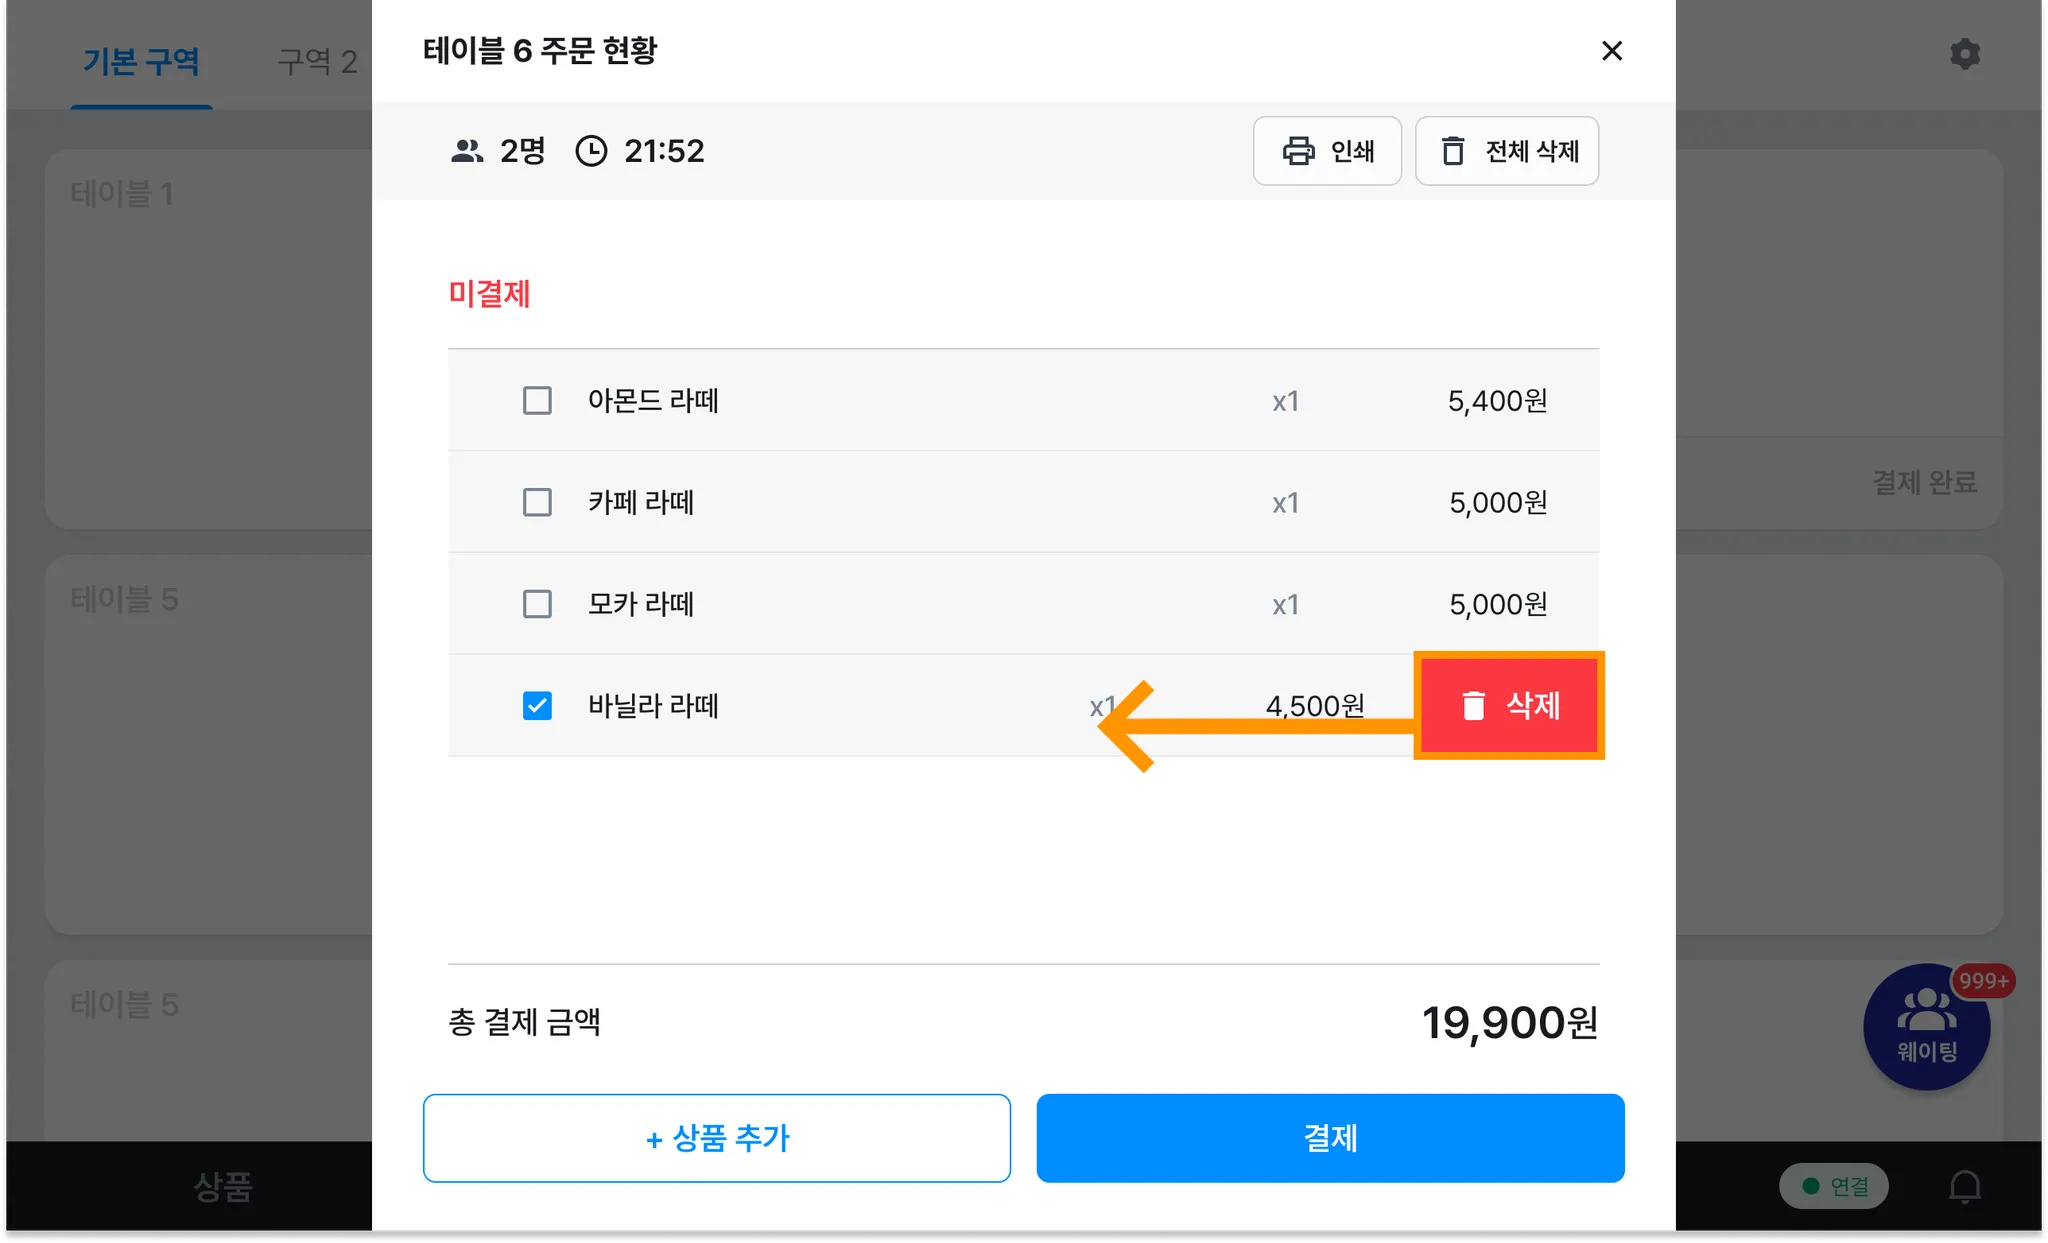The height and width of the screenshot is (1243, 2048).
Task: Check the 카페 라떼 checkbox
Action: 537,502
